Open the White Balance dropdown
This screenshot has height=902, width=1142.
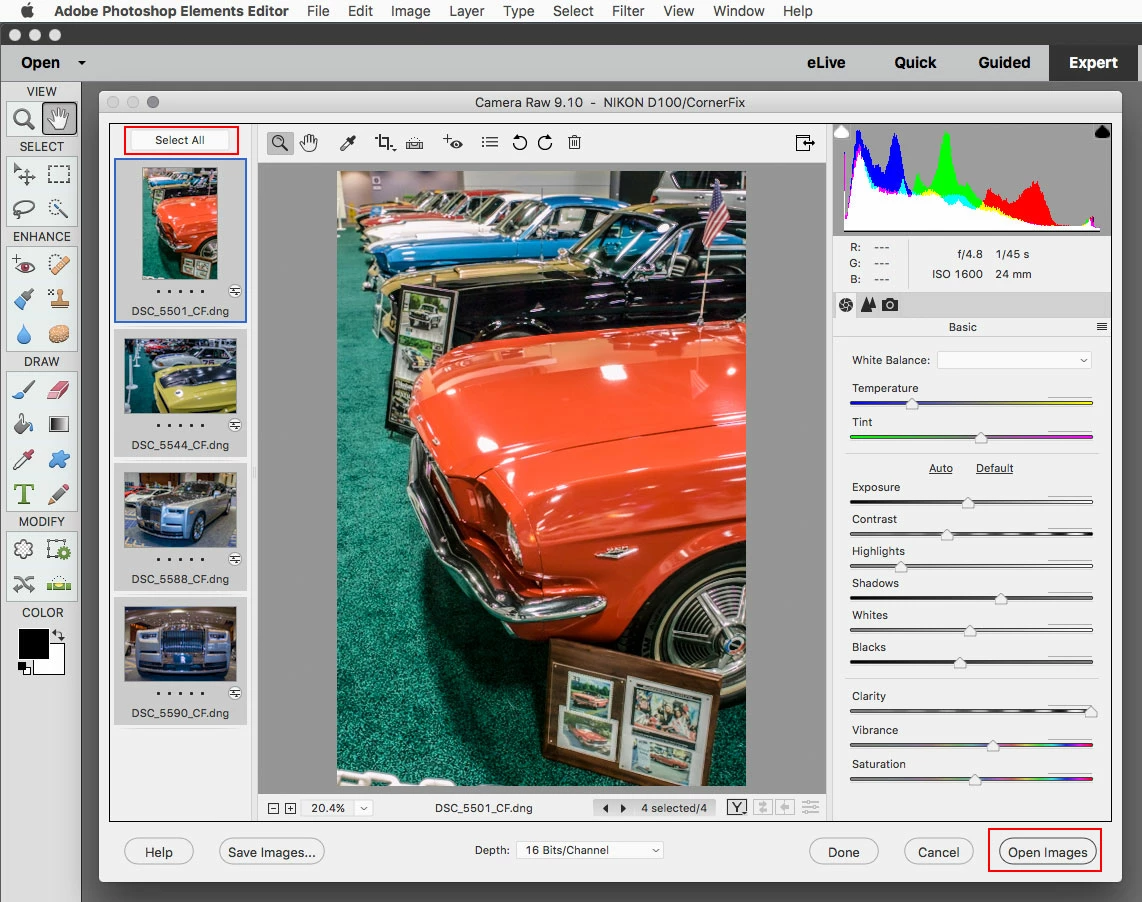tap(1014, 360)
